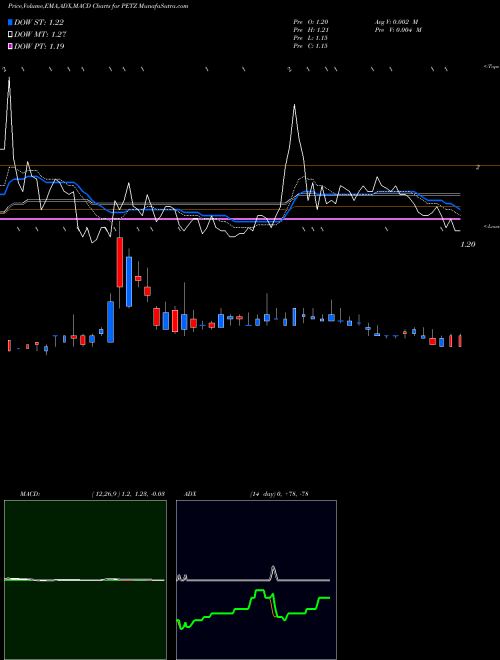Screen dimensions: 500x660
Task: Click the 'Pre O: 1.20' open value
Action: [311, 22]
